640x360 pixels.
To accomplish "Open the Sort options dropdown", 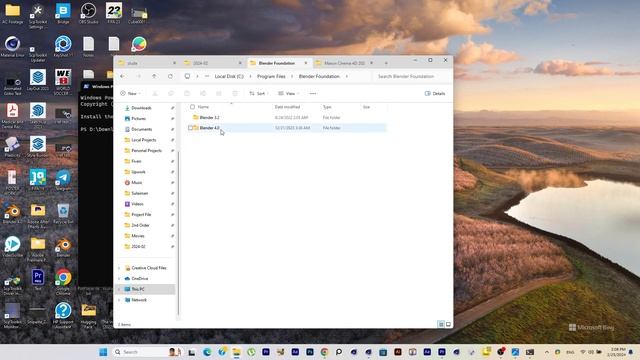I will coord(259,93).
